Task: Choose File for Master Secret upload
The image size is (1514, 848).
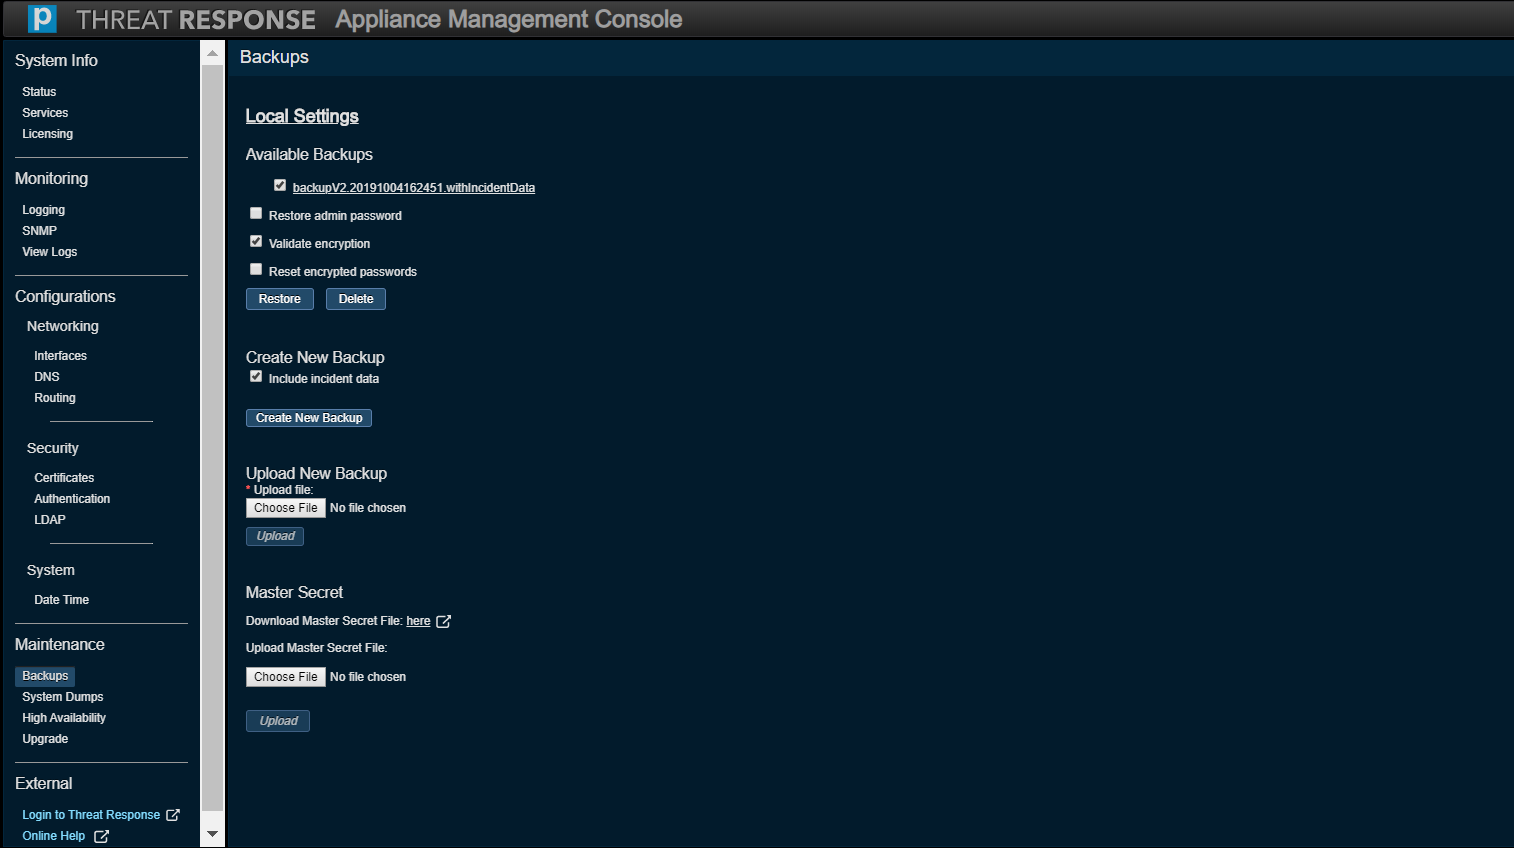Action: (x=285, y=677)
